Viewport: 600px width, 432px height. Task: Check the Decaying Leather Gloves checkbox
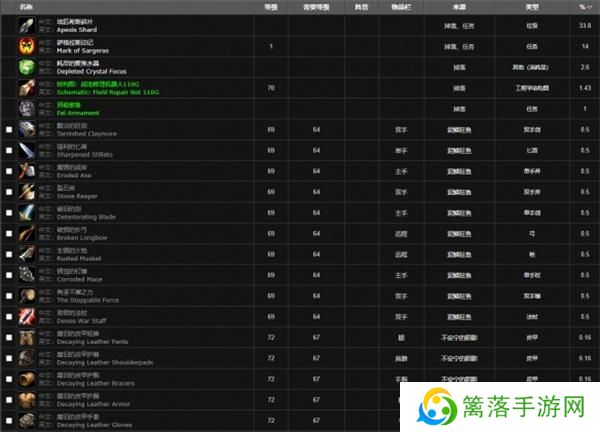click(9, 421)
